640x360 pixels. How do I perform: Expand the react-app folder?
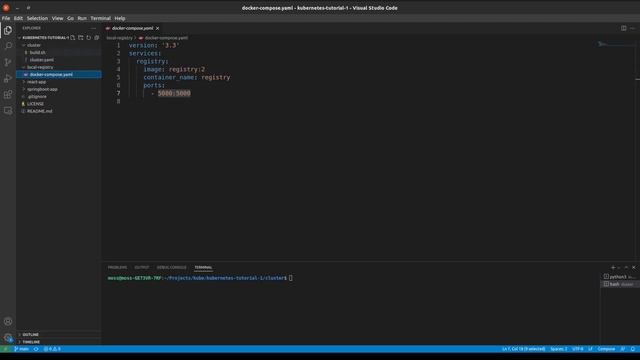pos(36,82)
